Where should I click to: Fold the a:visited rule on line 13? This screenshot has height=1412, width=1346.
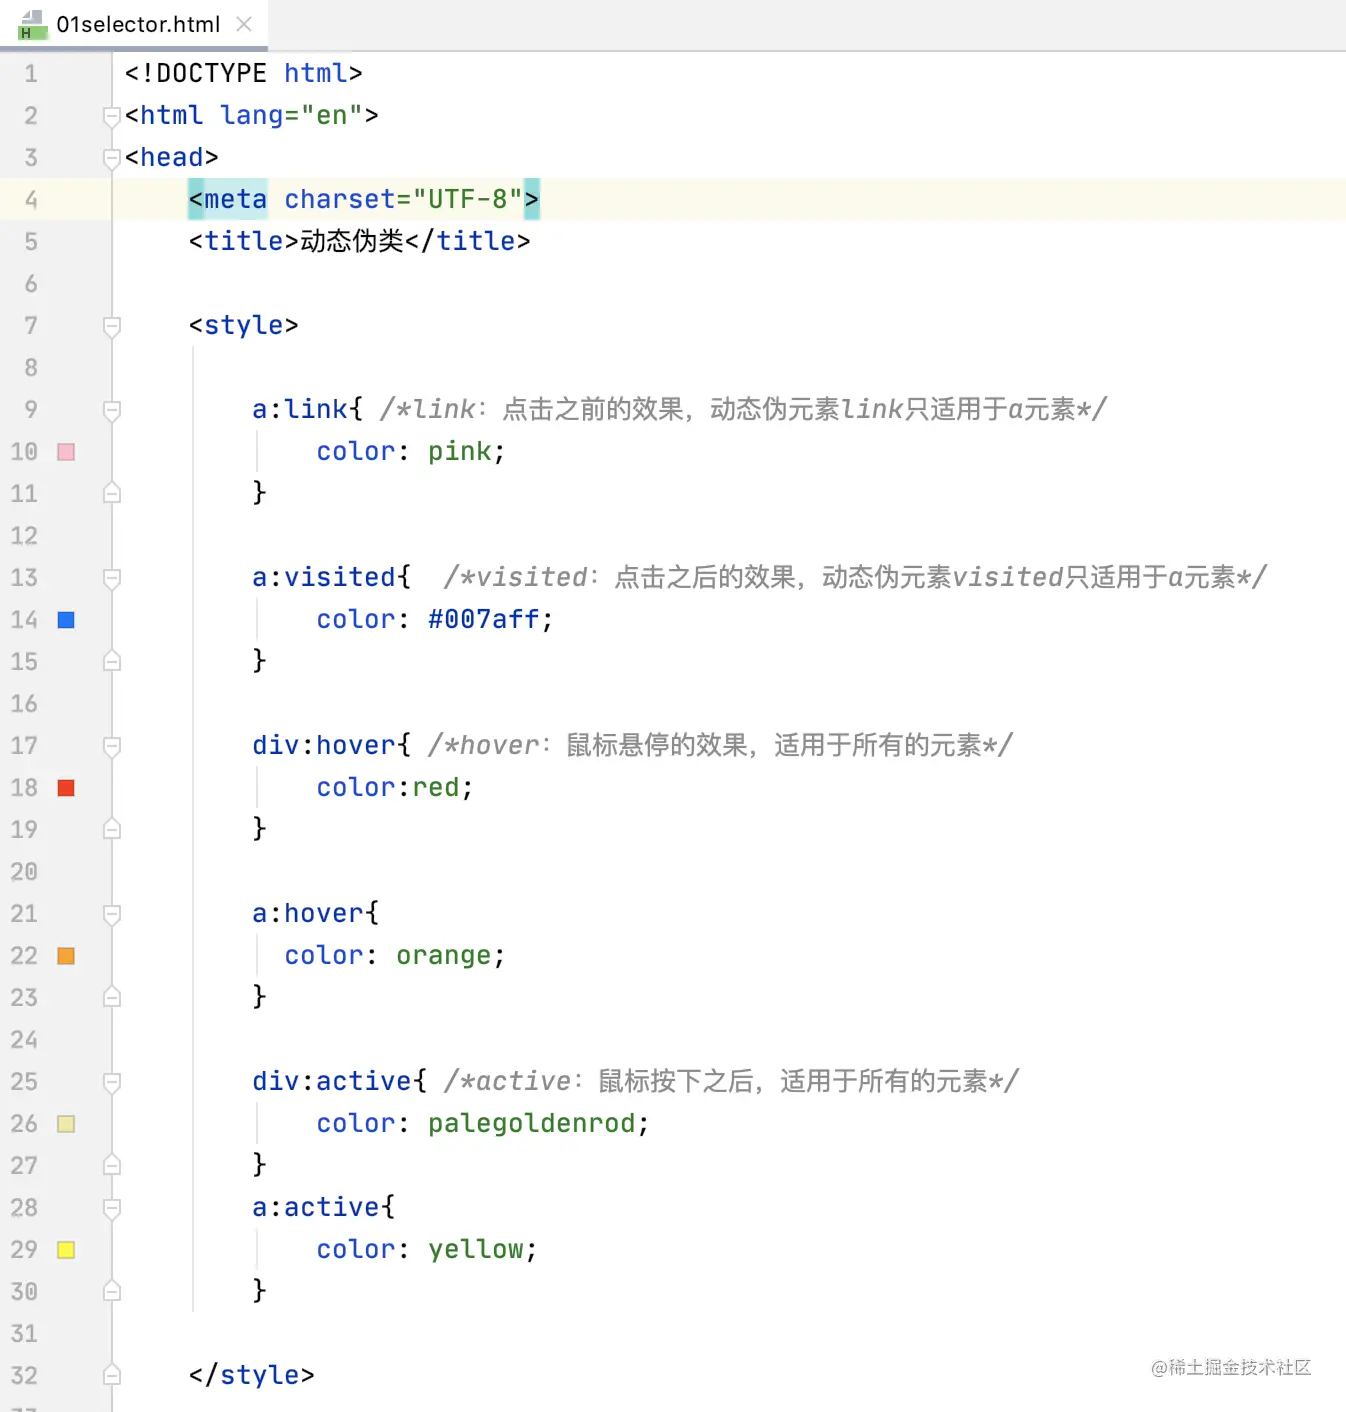pos(112,578)
